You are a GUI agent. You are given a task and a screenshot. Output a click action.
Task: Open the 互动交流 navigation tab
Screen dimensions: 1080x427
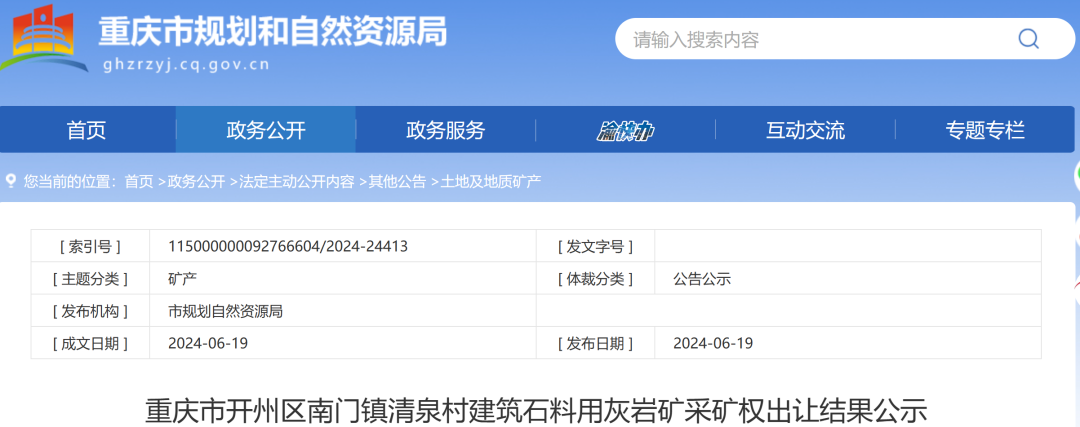805,130
